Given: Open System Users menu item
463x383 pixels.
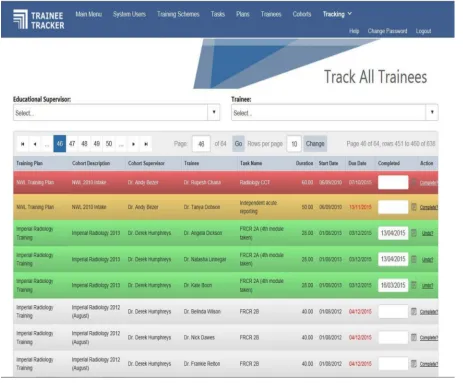Looking at the screenshot, I should [129, 14].
